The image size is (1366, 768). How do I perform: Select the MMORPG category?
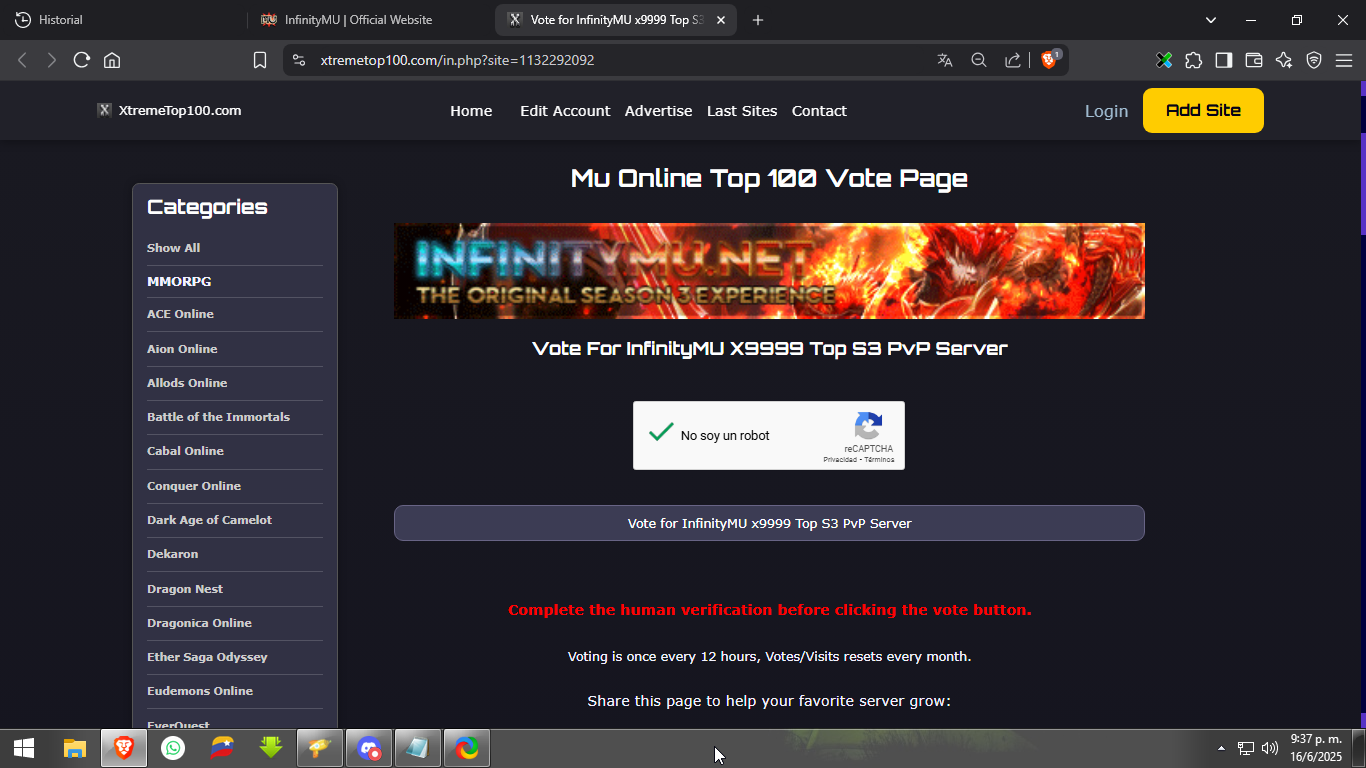[179, 282]
